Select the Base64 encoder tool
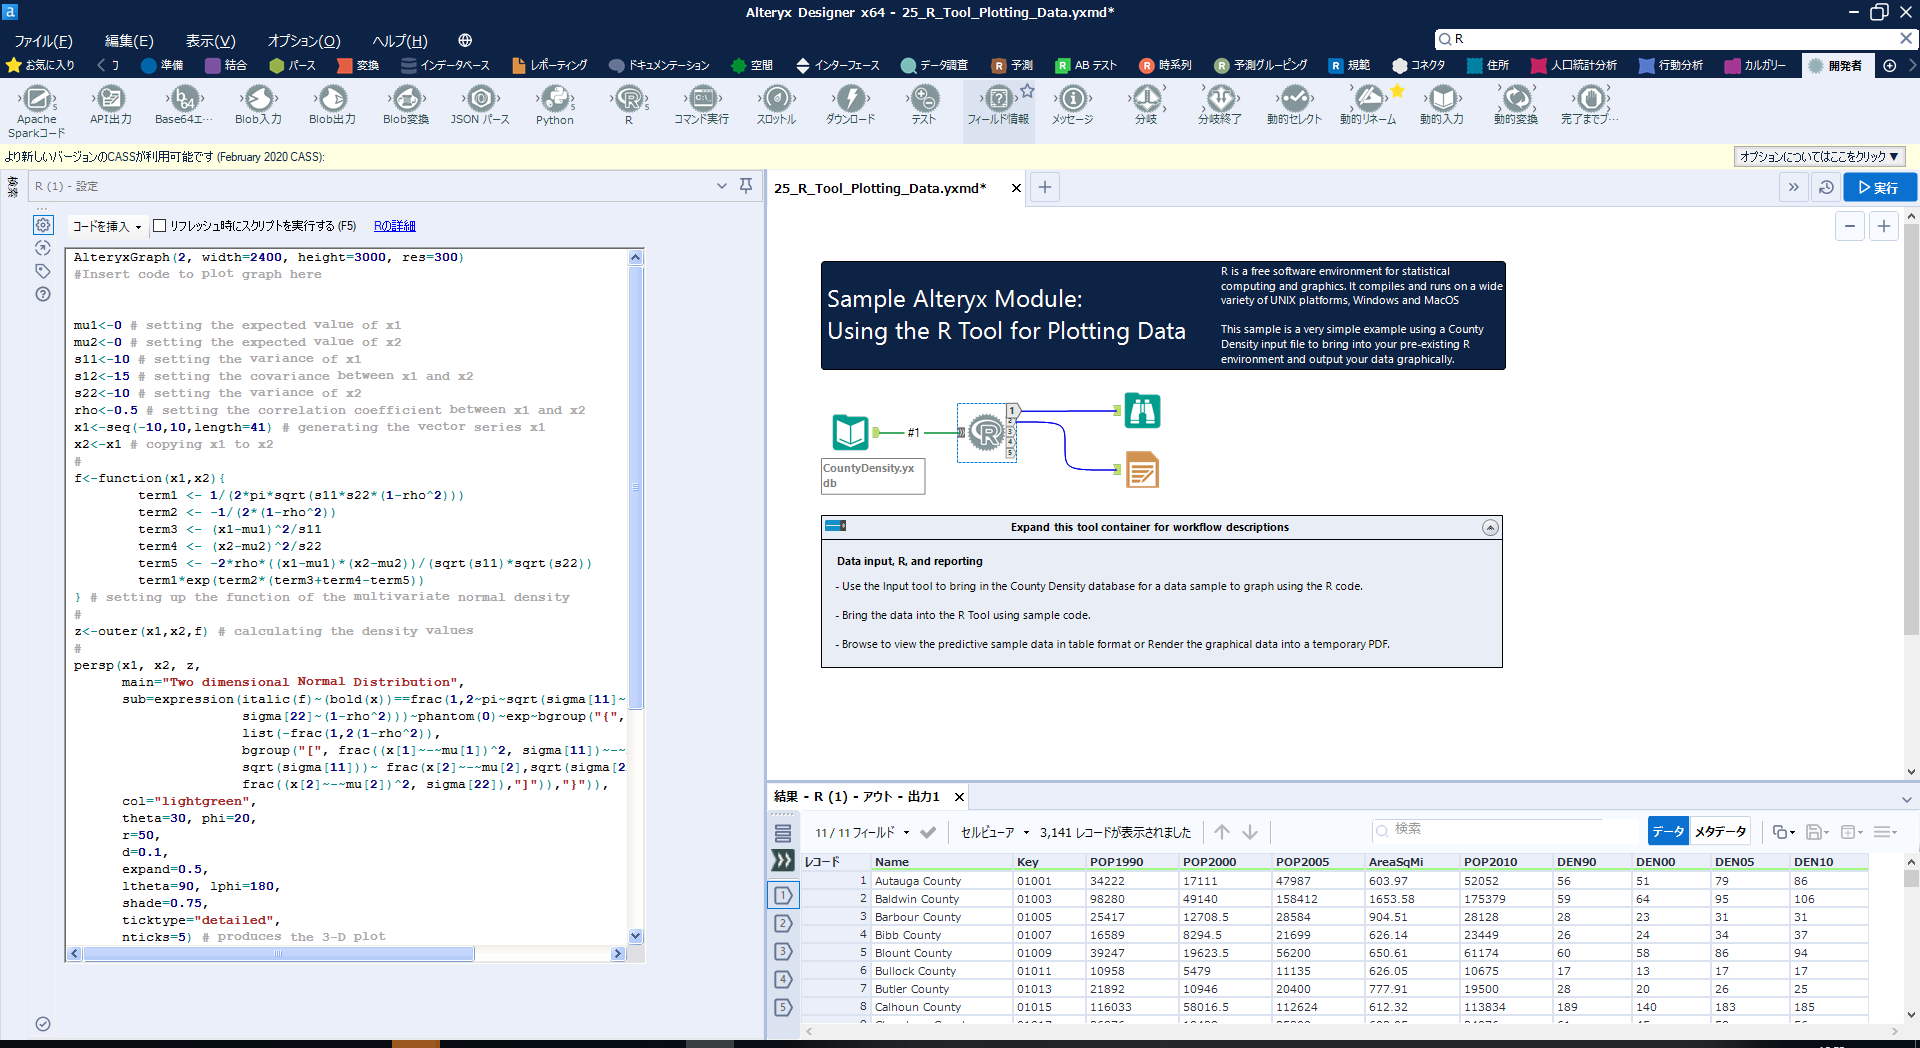Viewport: 1920px width, 1048px height. coord(184,104)
